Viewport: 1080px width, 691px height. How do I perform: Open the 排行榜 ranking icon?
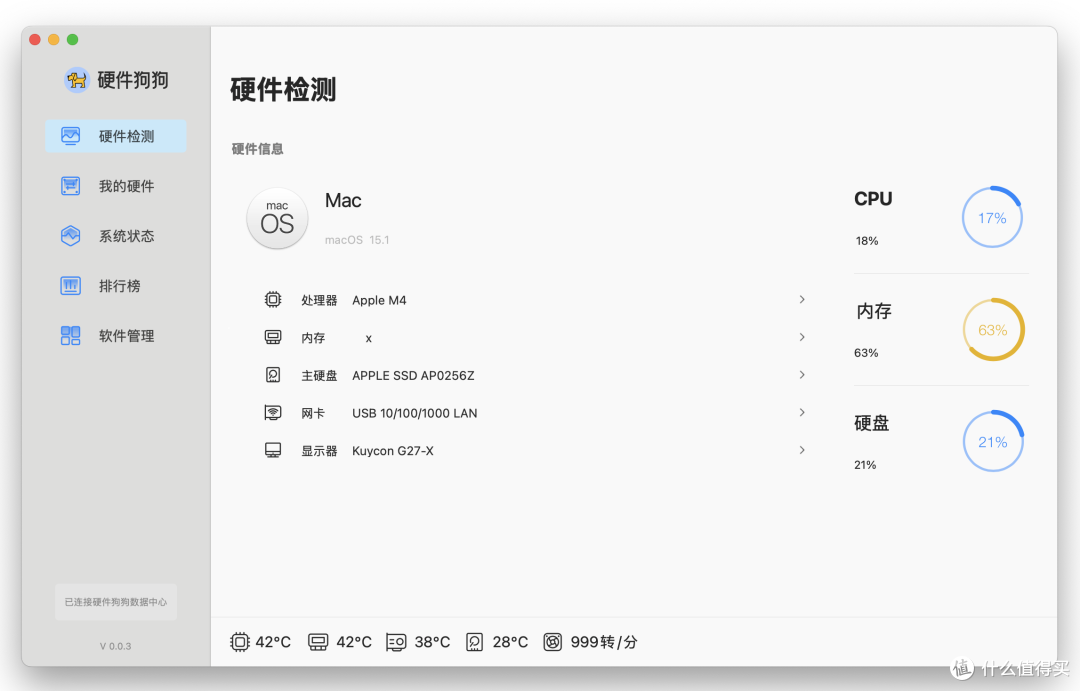coord(70,285)
